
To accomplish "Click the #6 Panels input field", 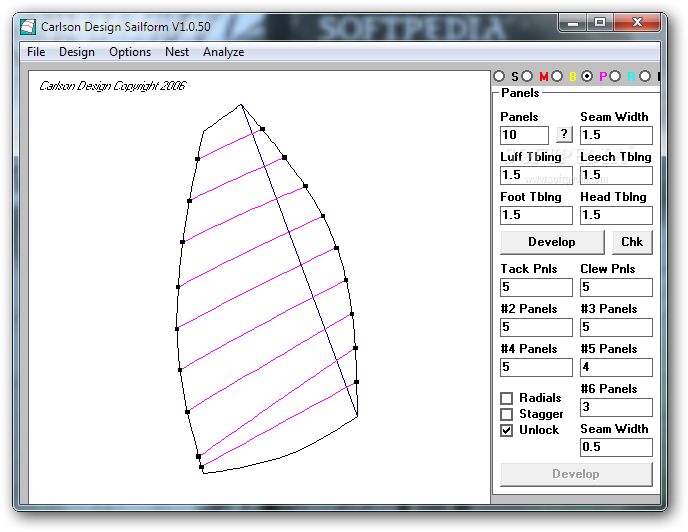I will 616,407.
